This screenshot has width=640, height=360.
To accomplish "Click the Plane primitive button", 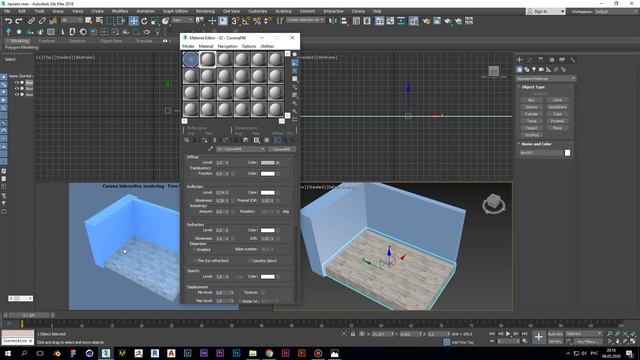I will (557, 128).
